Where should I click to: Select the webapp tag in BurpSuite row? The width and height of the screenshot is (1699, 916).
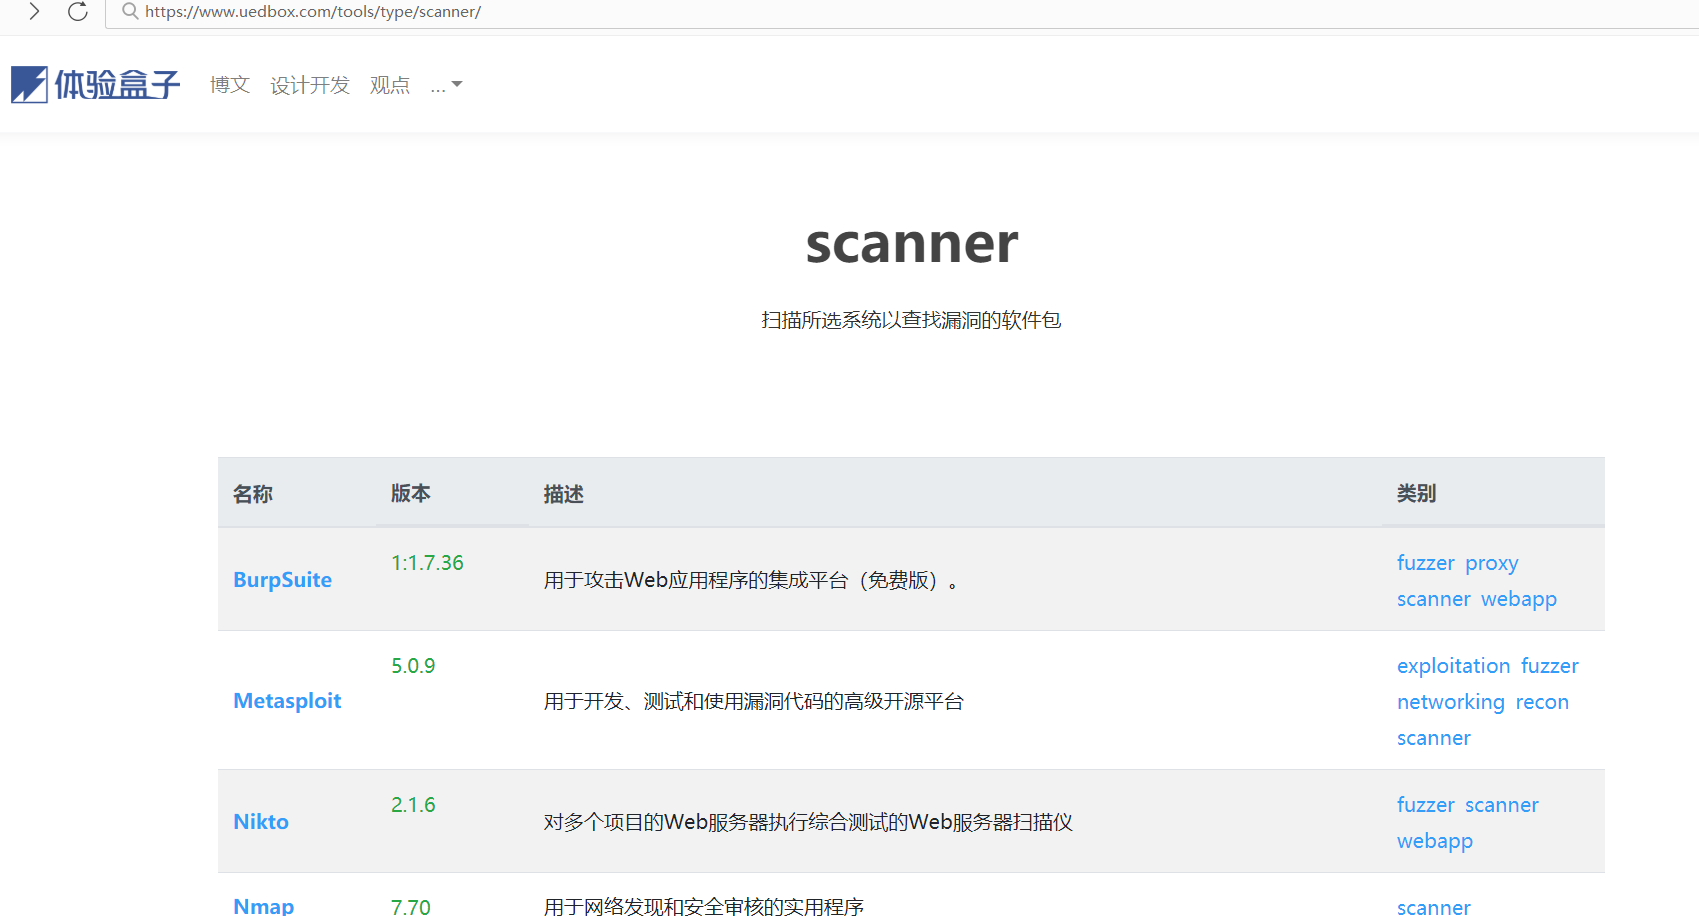1519,599
